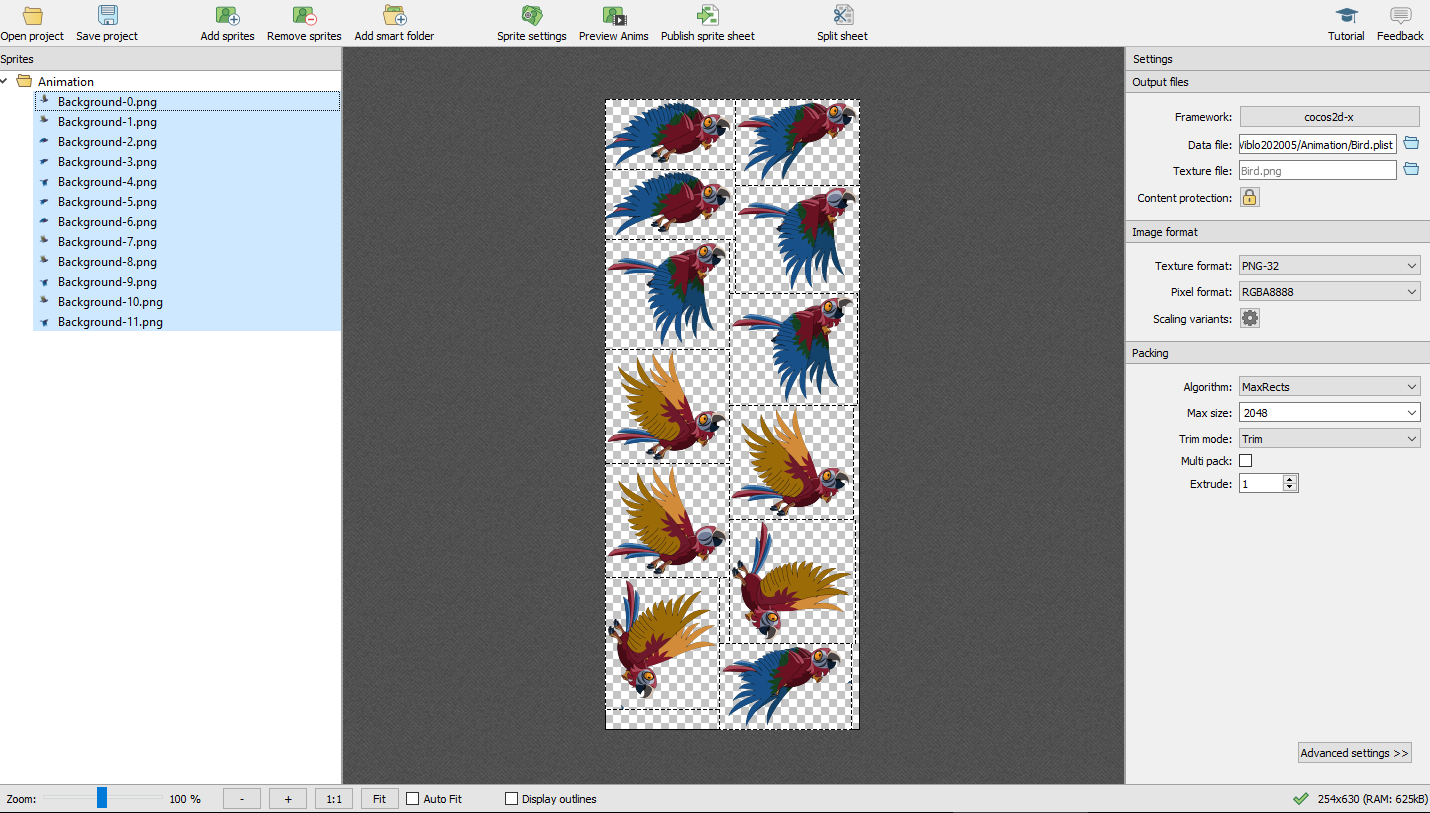
Task: Open the Trim mode dropdown
Action: point(1329,439)
